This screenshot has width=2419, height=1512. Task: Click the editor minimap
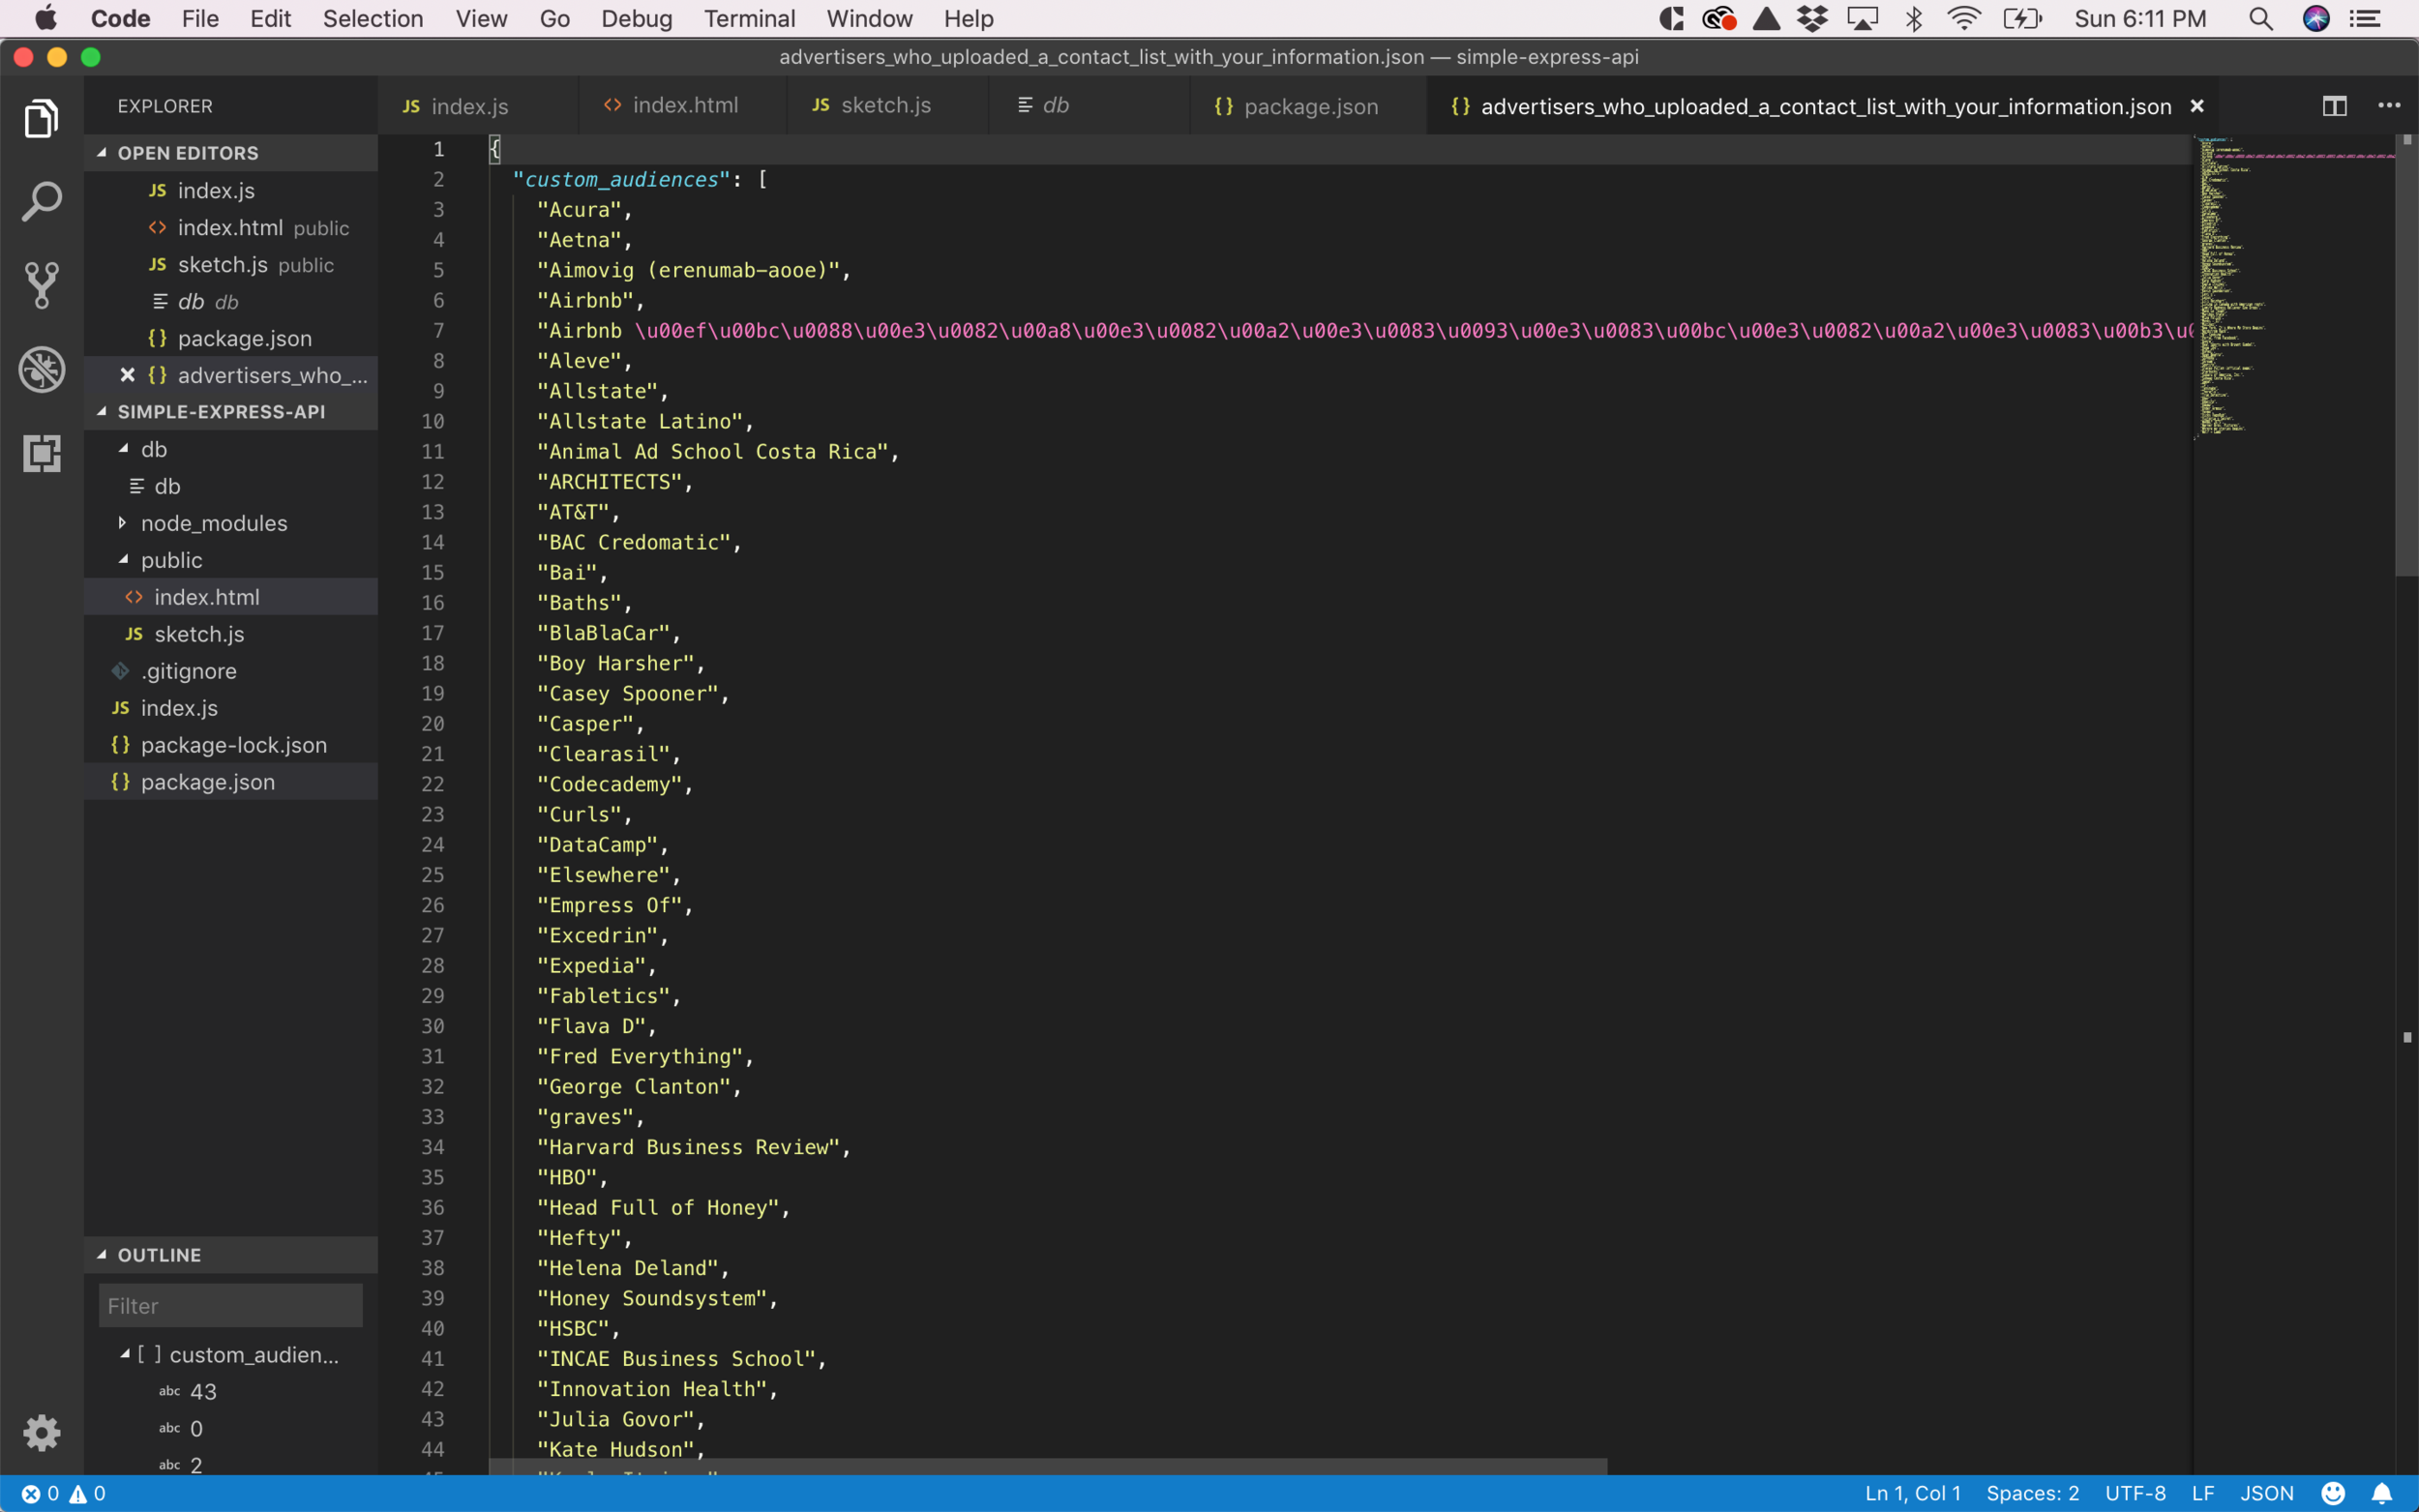[2293, 290]
